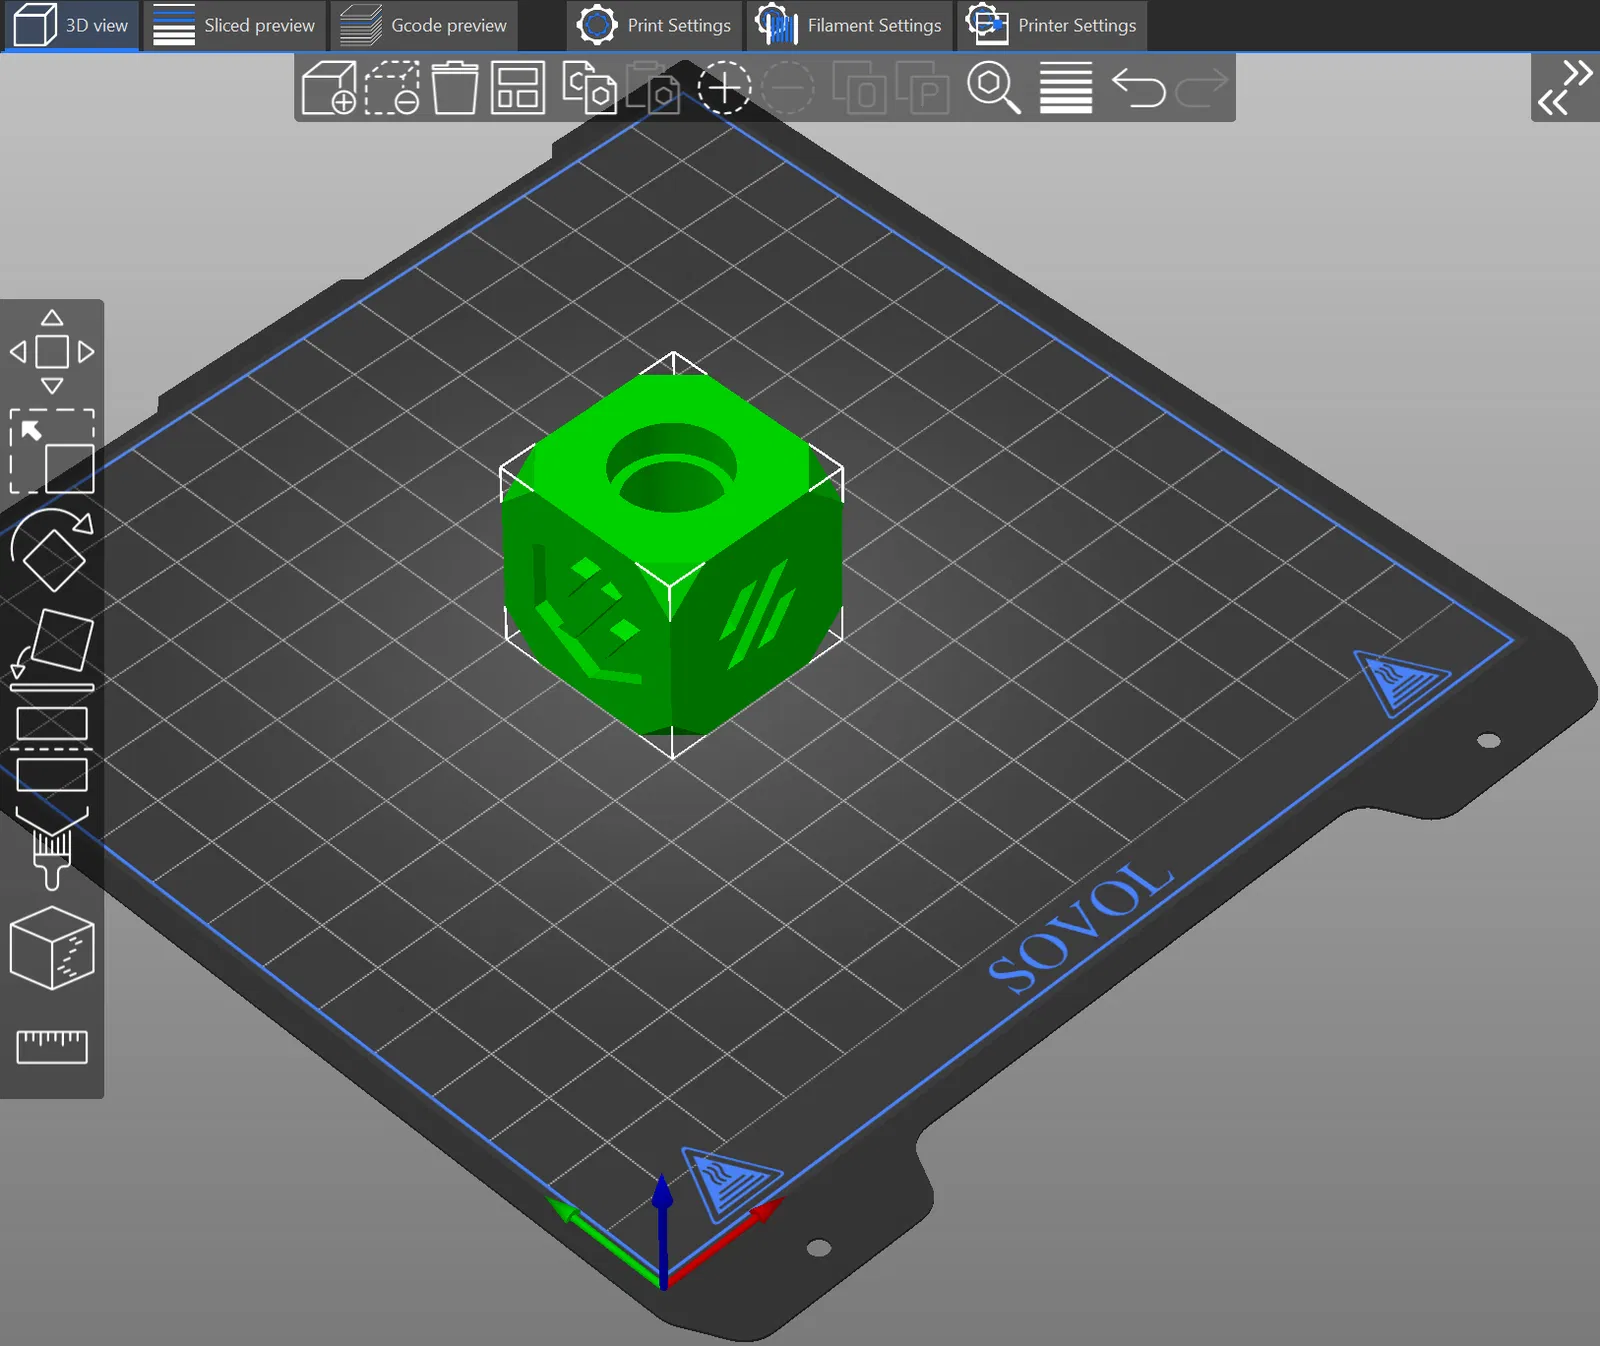Click the Add object cube icon
Image resolution: width=1600 pixels, height=1346 pixels.
click(329, 88)
